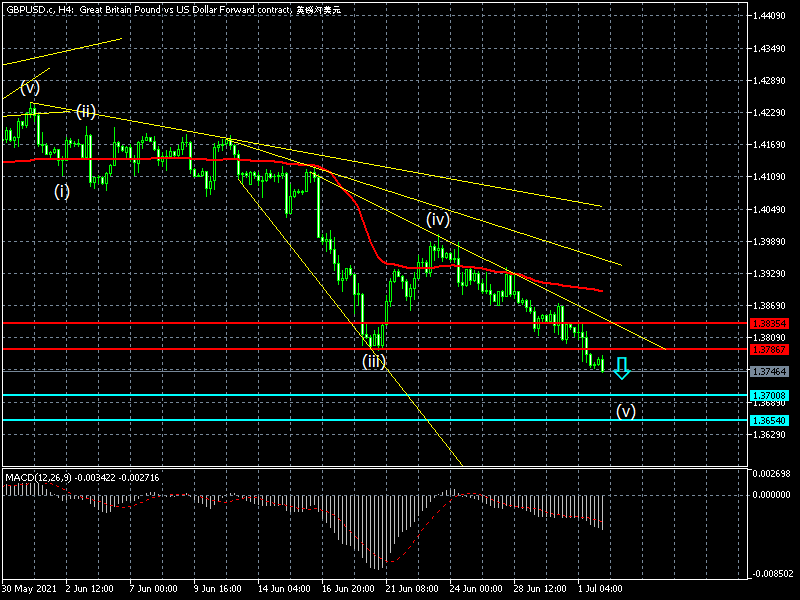Click the 0.000000 MACD scale value

pos(771,495)
